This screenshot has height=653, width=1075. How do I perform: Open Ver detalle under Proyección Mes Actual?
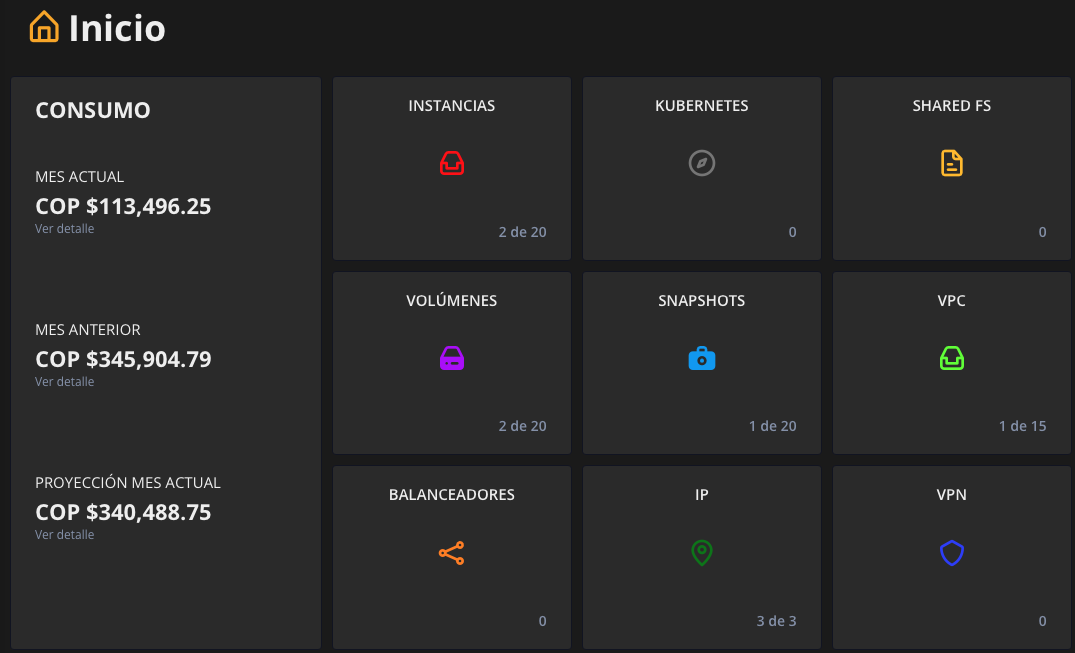64,534
